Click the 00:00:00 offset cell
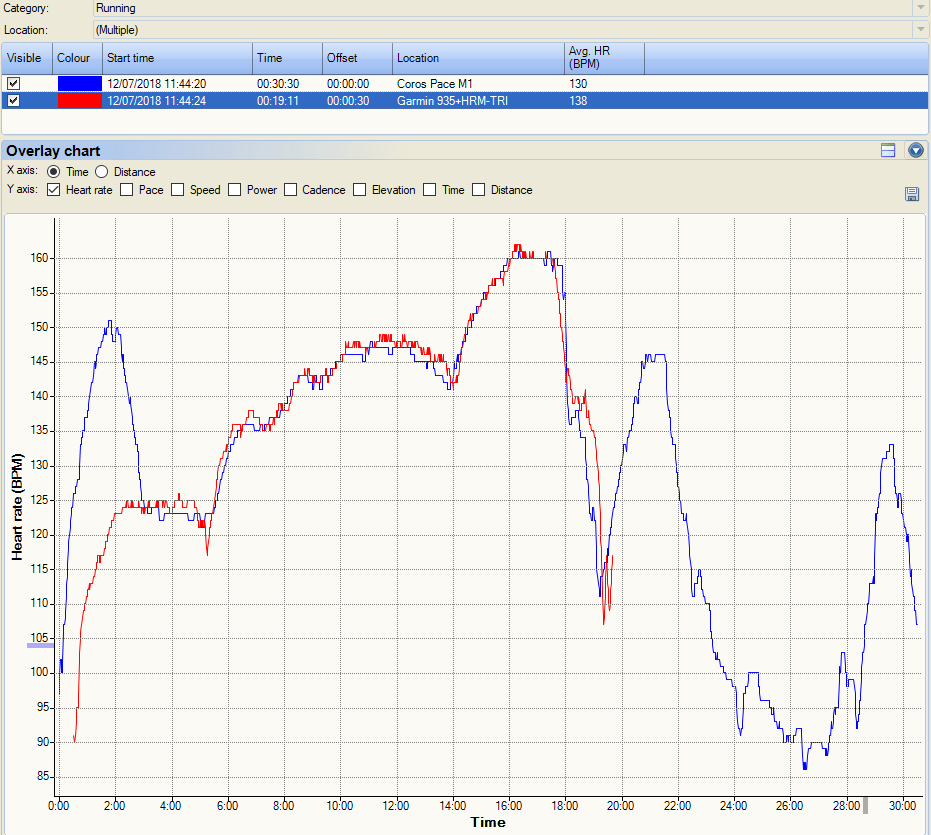 click(348, 84)
